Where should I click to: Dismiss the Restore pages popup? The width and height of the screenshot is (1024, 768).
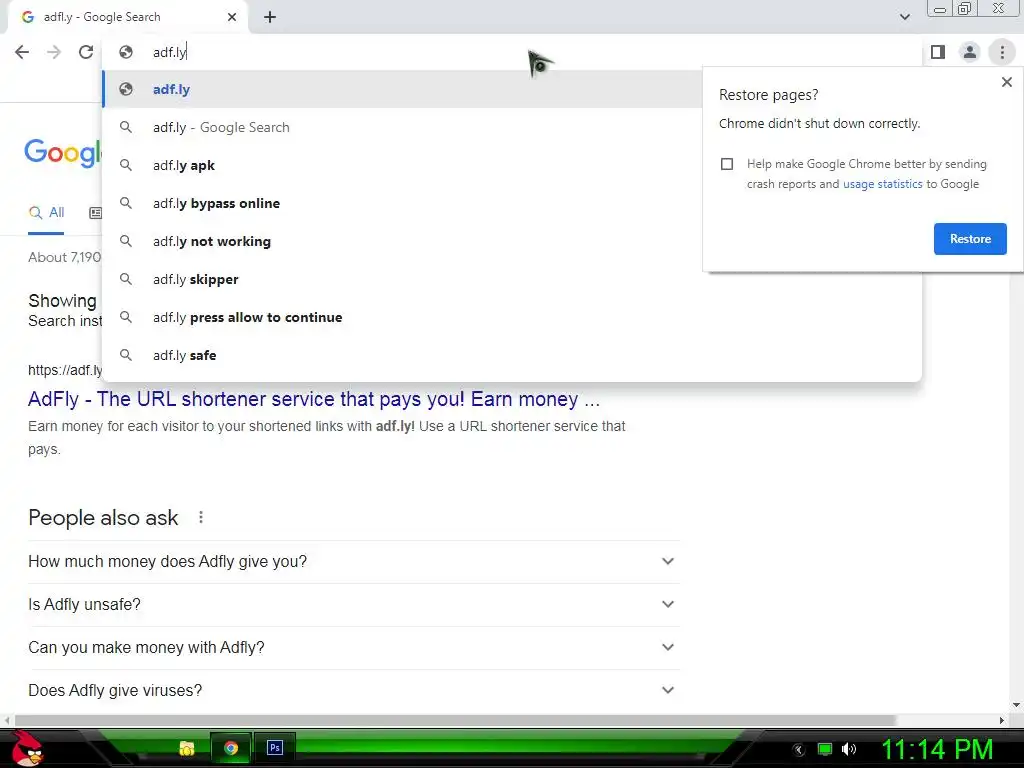coord(1006,82)
